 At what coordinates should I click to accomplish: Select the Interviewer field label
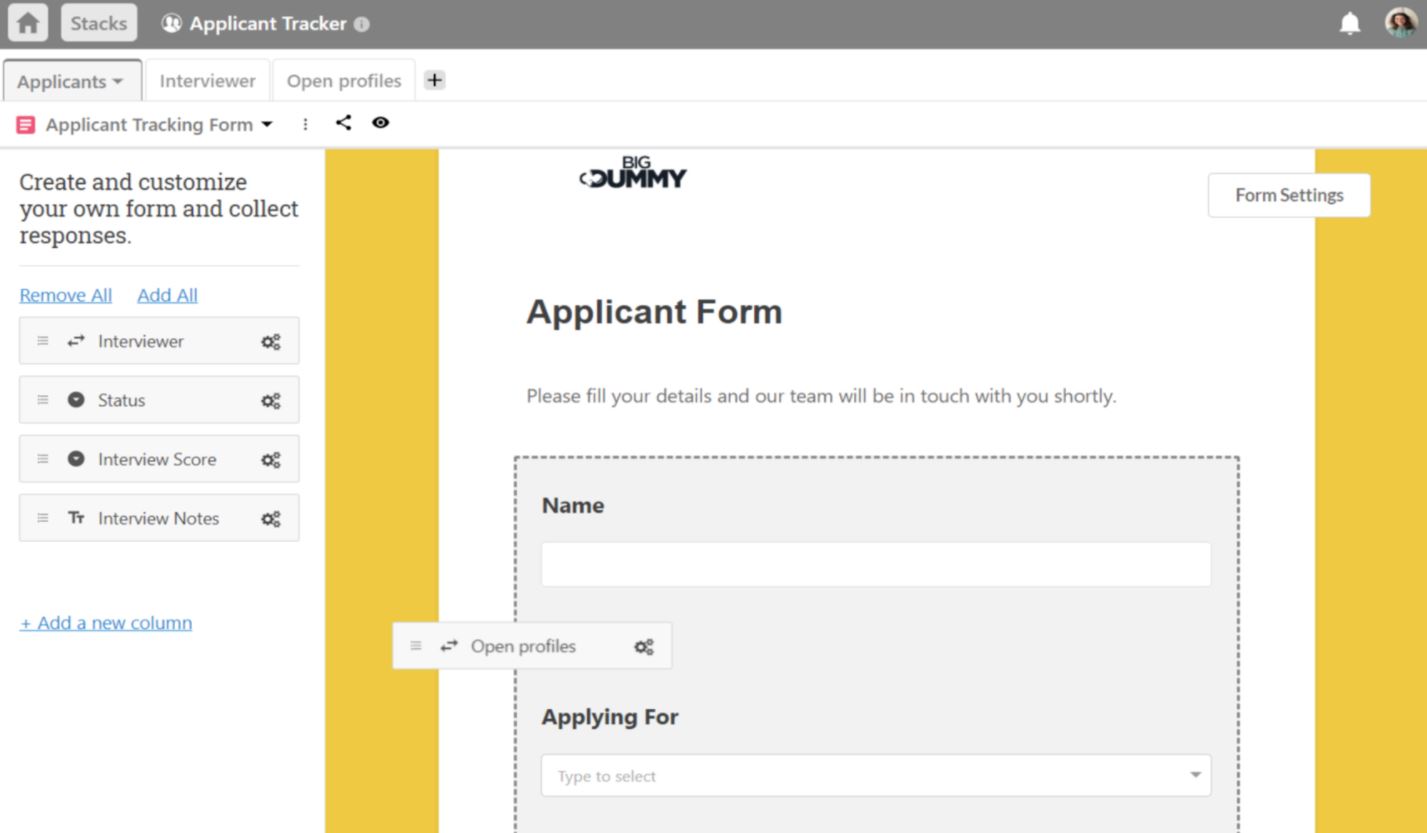(x=141, y=341)
